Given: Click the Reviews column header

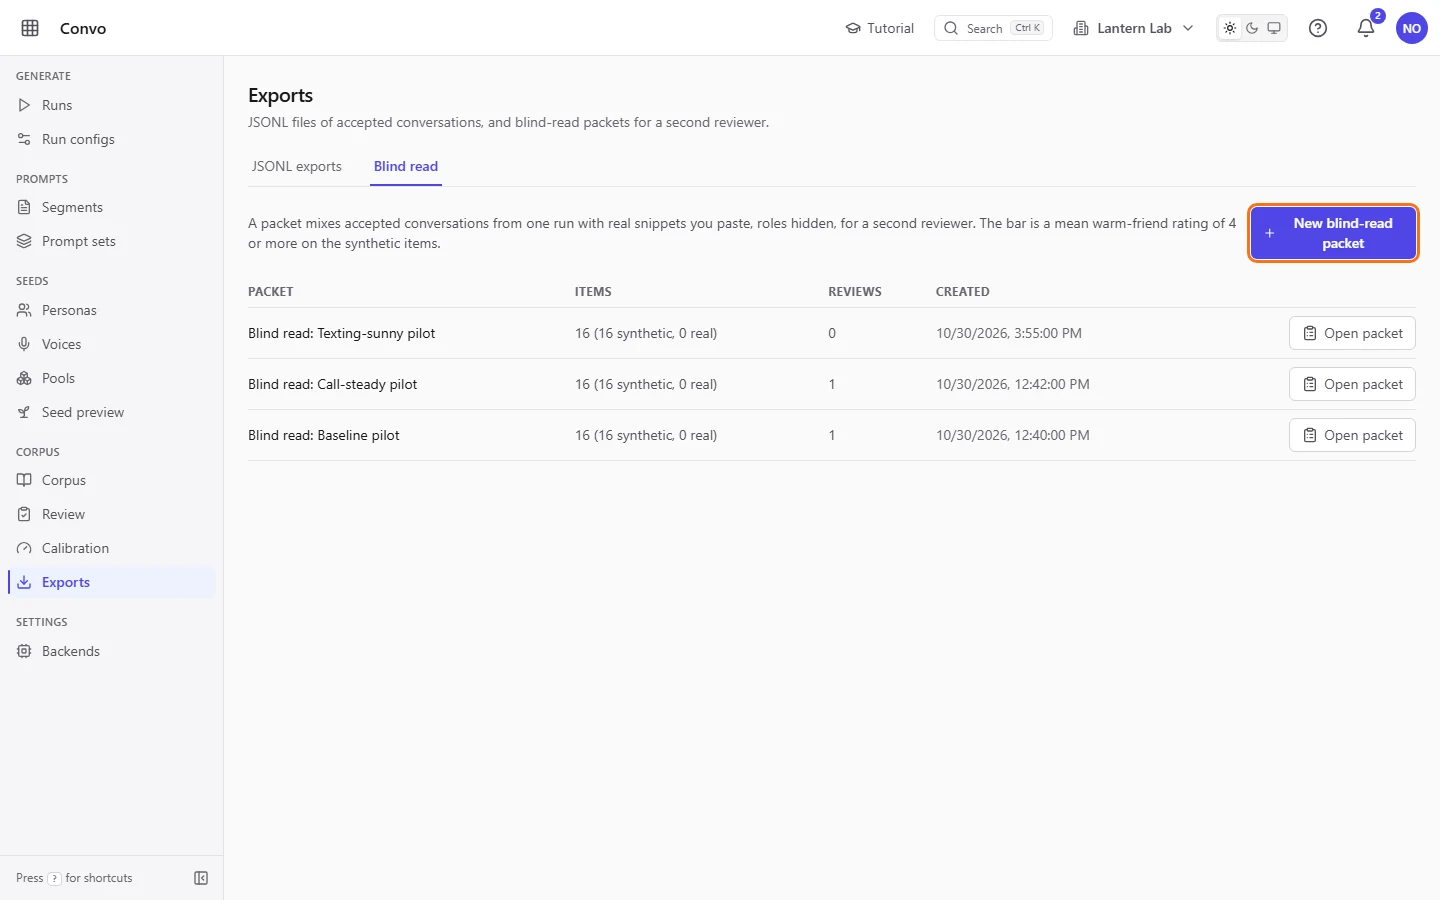Looking at the screenshot, I should click(855, 292).
